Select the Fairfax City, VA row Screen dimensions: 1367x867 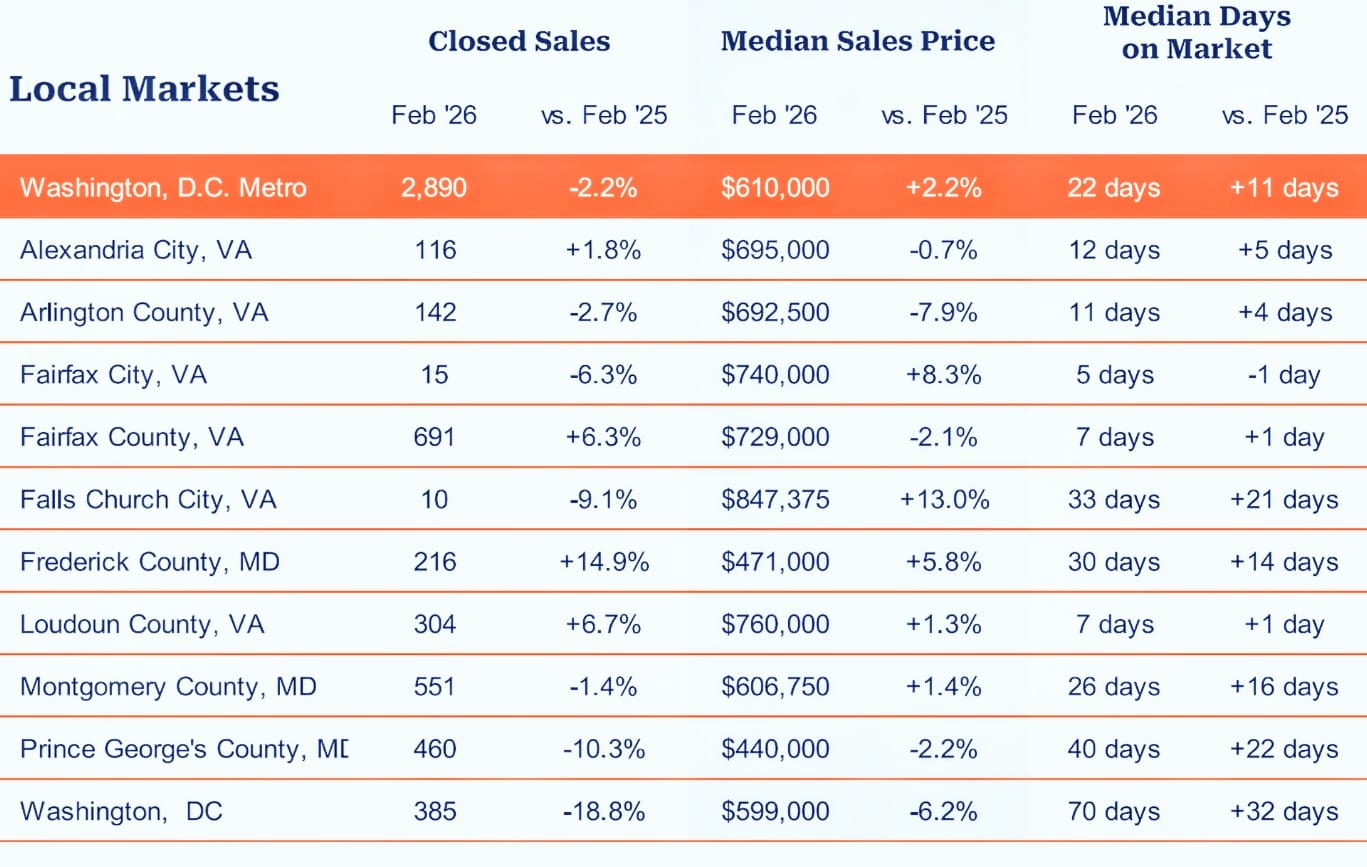point(113,374)
